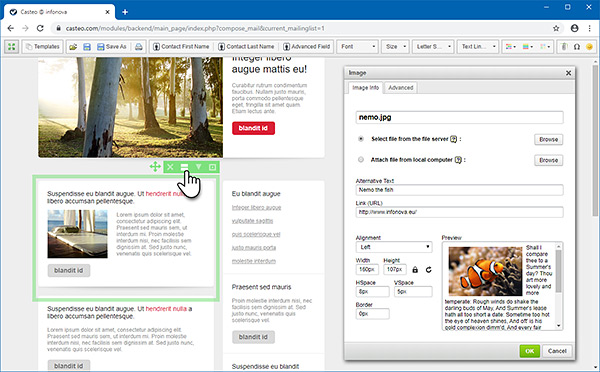Insert an Advanced Field

coord(307,47)
